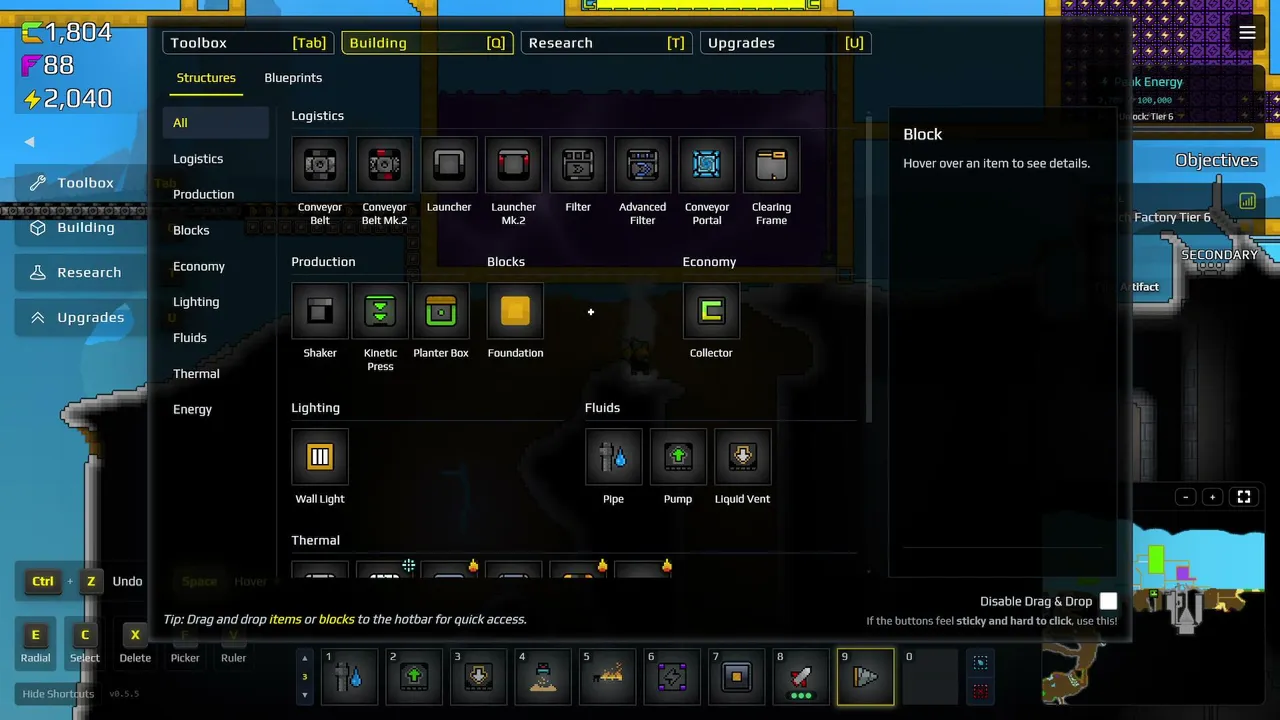This screenshot has height=720, width=1280.
Task: Open the Toolbox tab
Action: [x=248, y=43]
